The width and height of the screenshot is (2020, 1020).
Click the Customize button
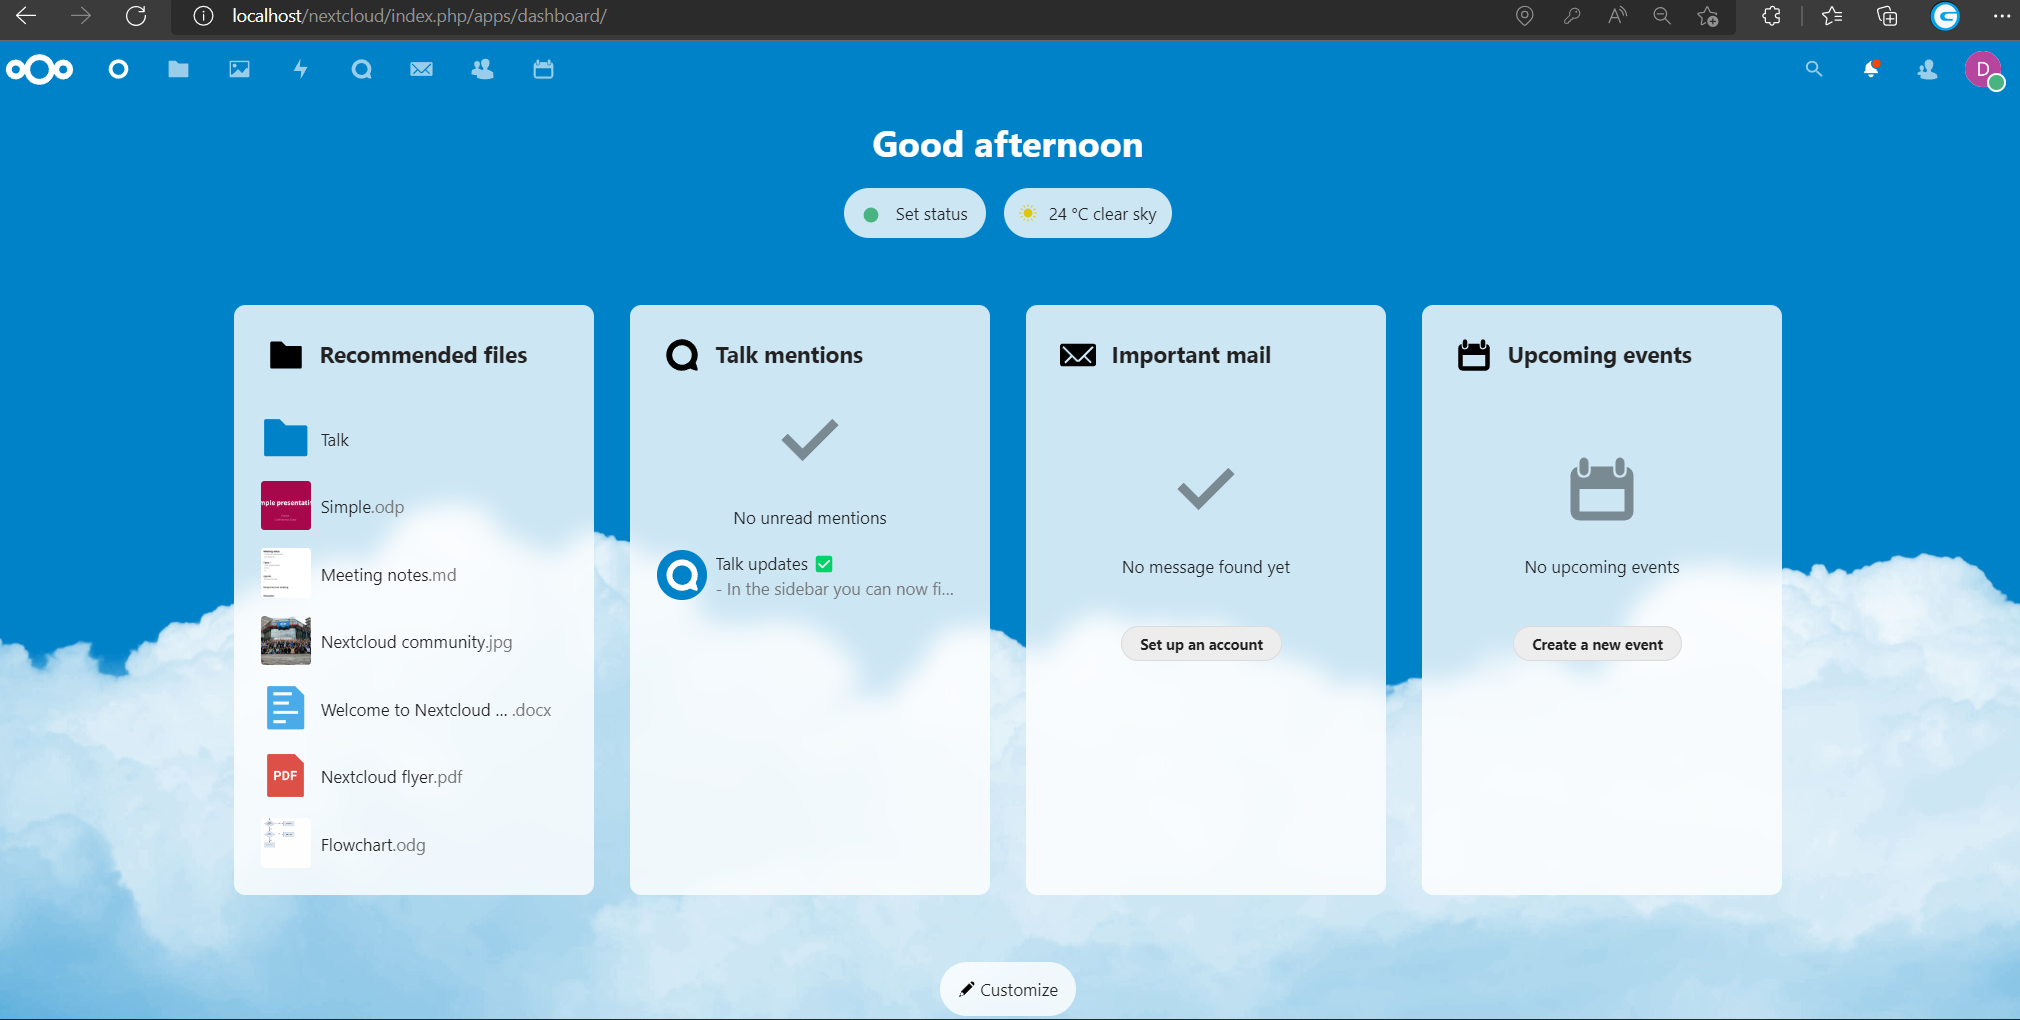tap(1008, 989)
